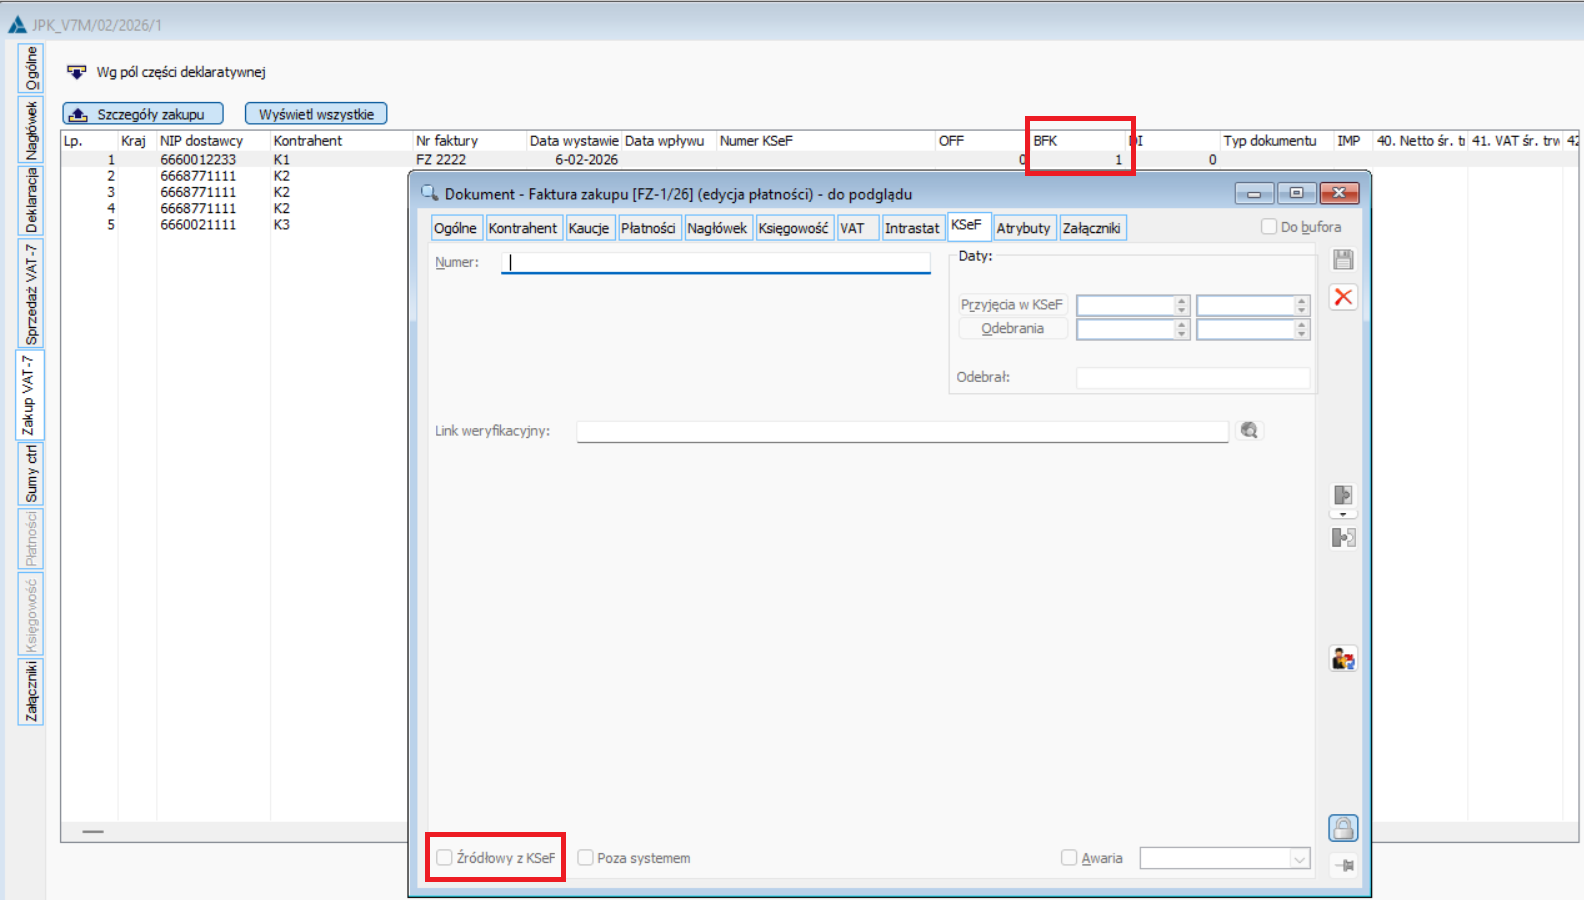This screenshot has width=1584, height=905.
Task: Click the 'Szczegóły zakupu' button
Action: [x=143, y=114]
